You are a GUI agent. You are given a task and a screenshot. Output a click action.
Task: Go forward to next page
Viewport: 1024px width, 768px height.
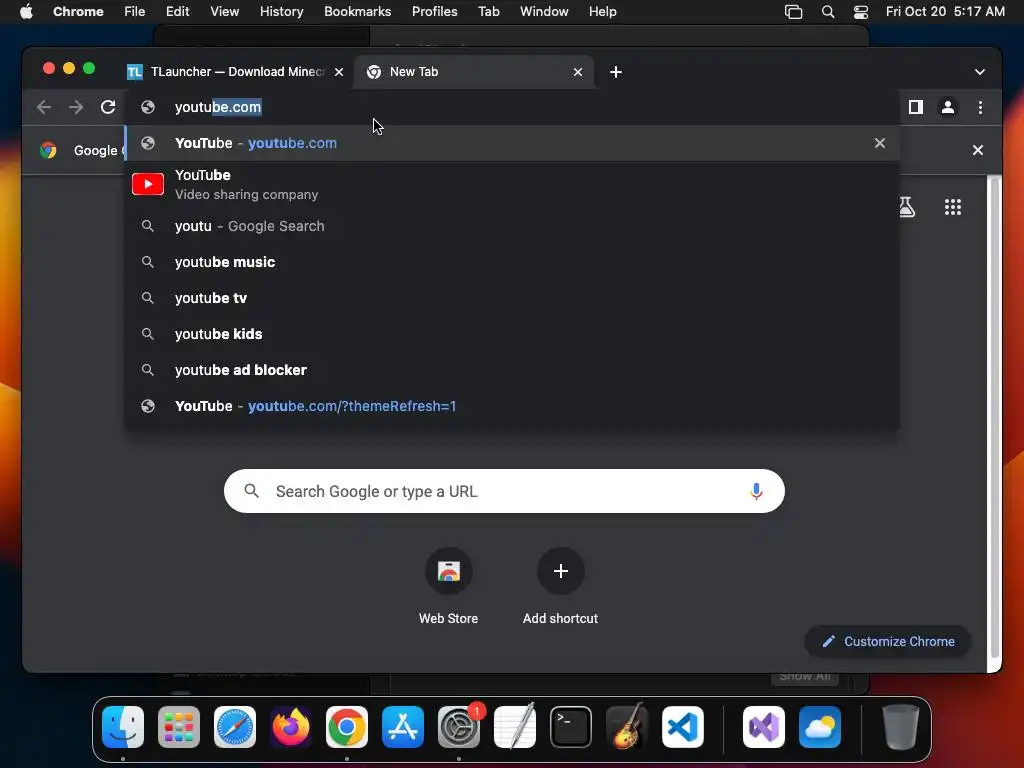pos(76,107)
